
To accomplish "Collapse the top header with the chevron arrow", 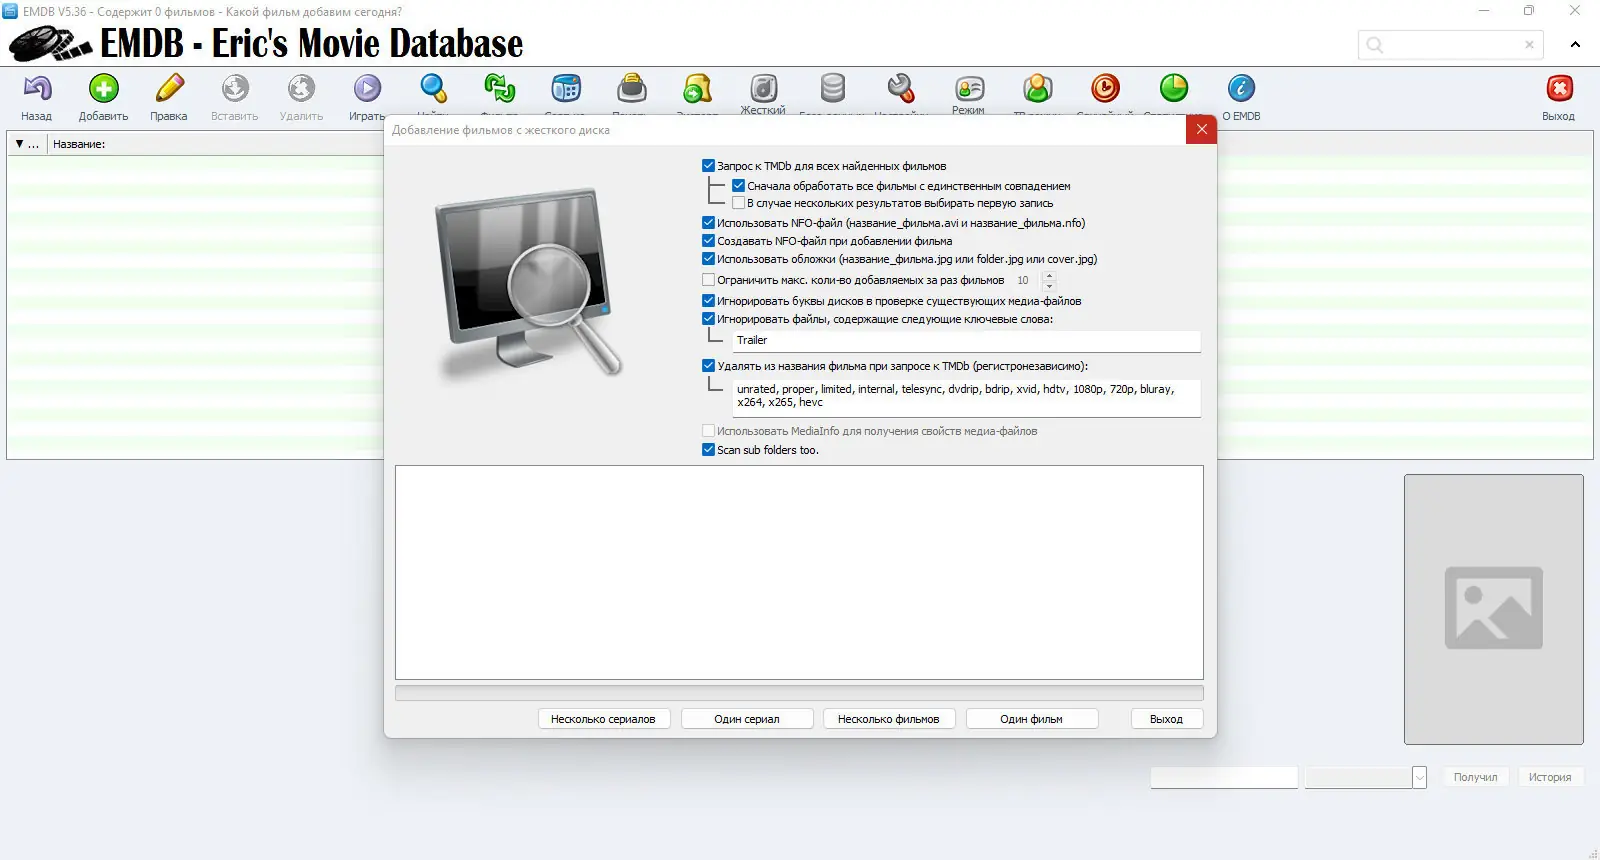I will (x=1575, y=45).
